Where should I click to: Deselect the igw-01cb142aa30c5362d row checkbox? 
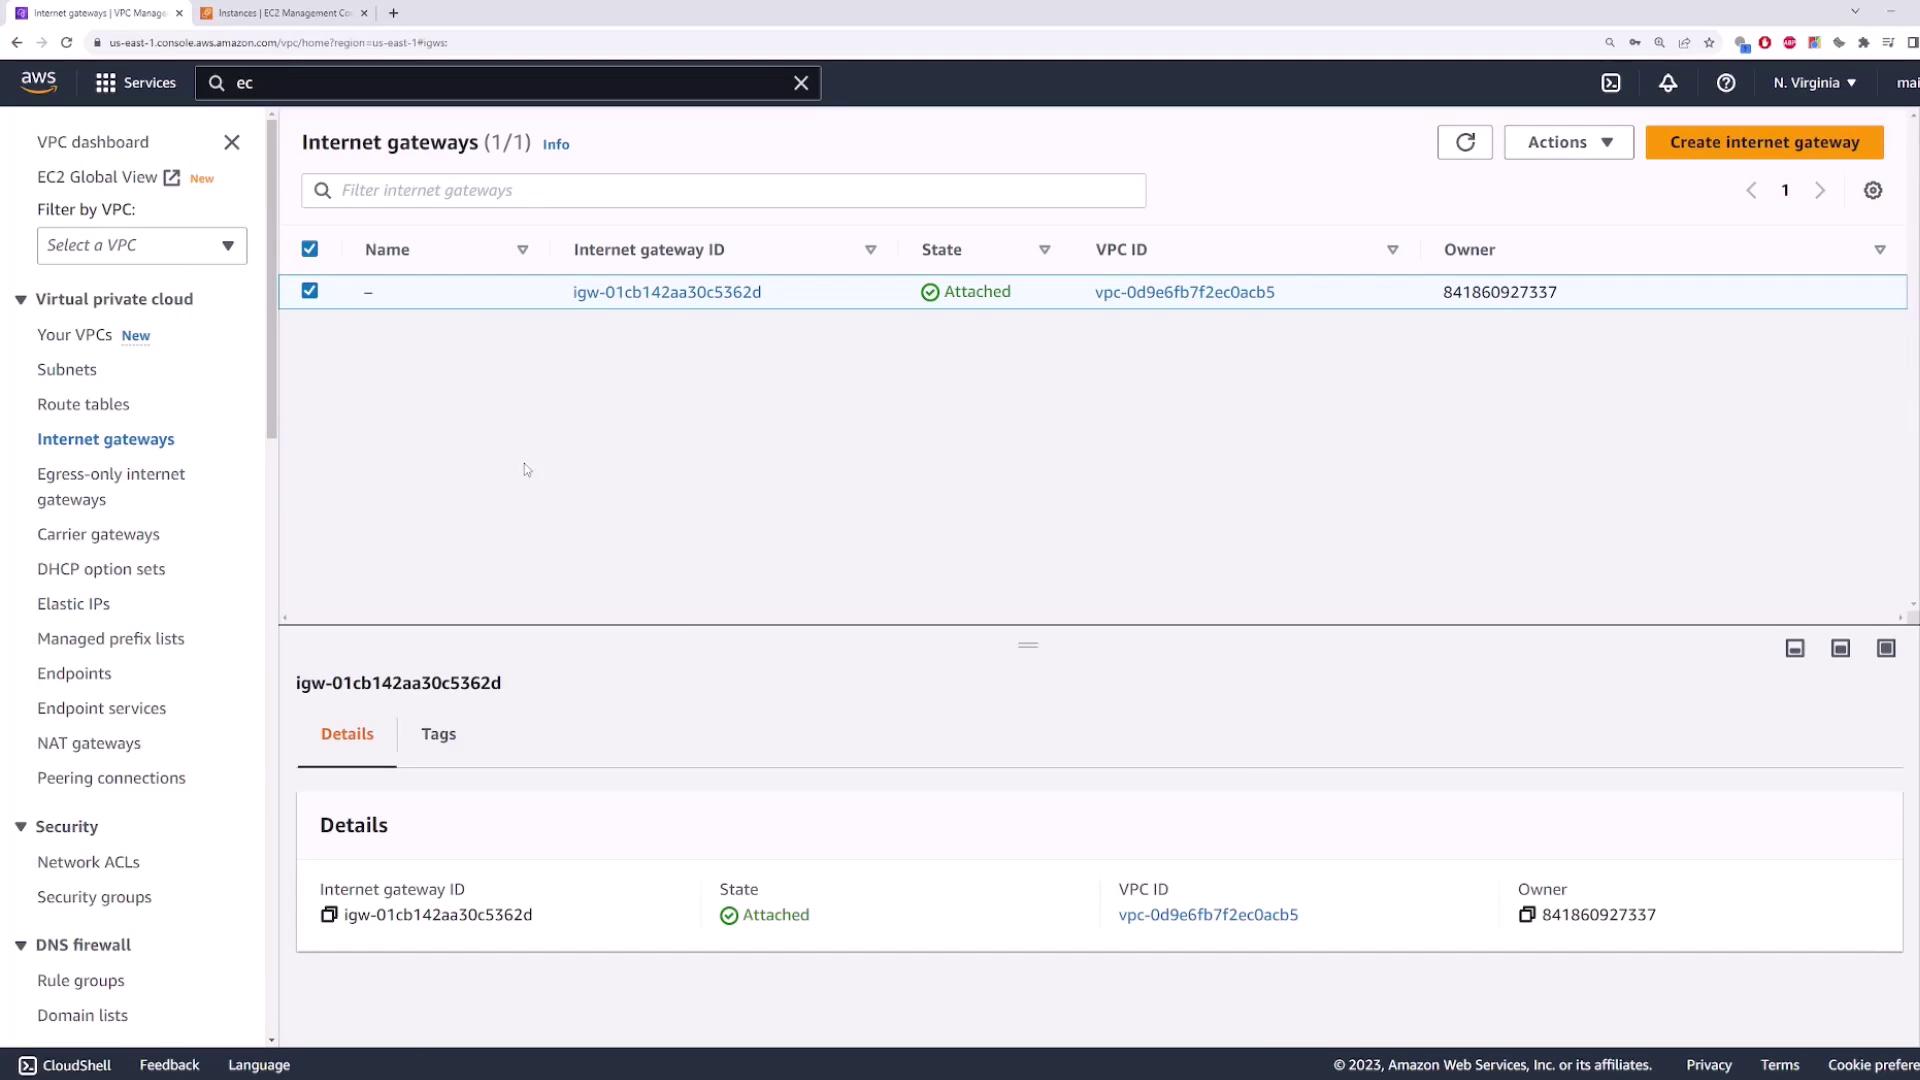point(310,291)
